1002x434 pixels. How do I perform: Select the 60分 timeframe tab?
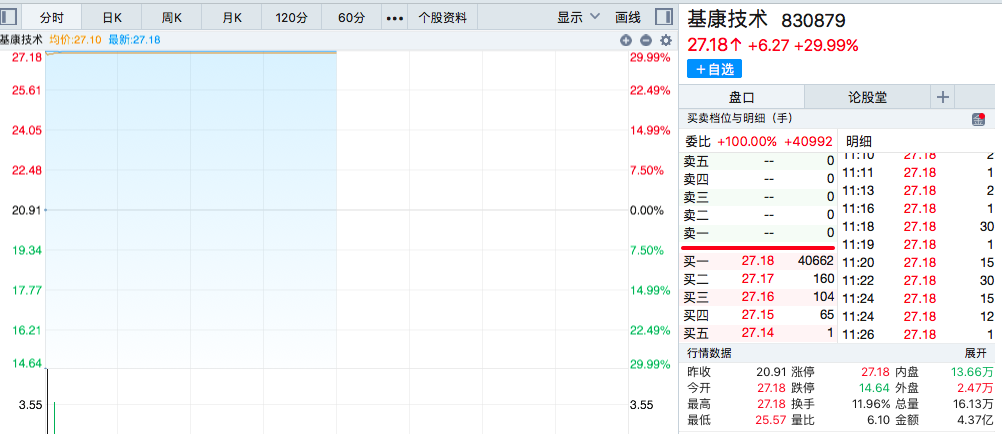click(x=351, y=18)
